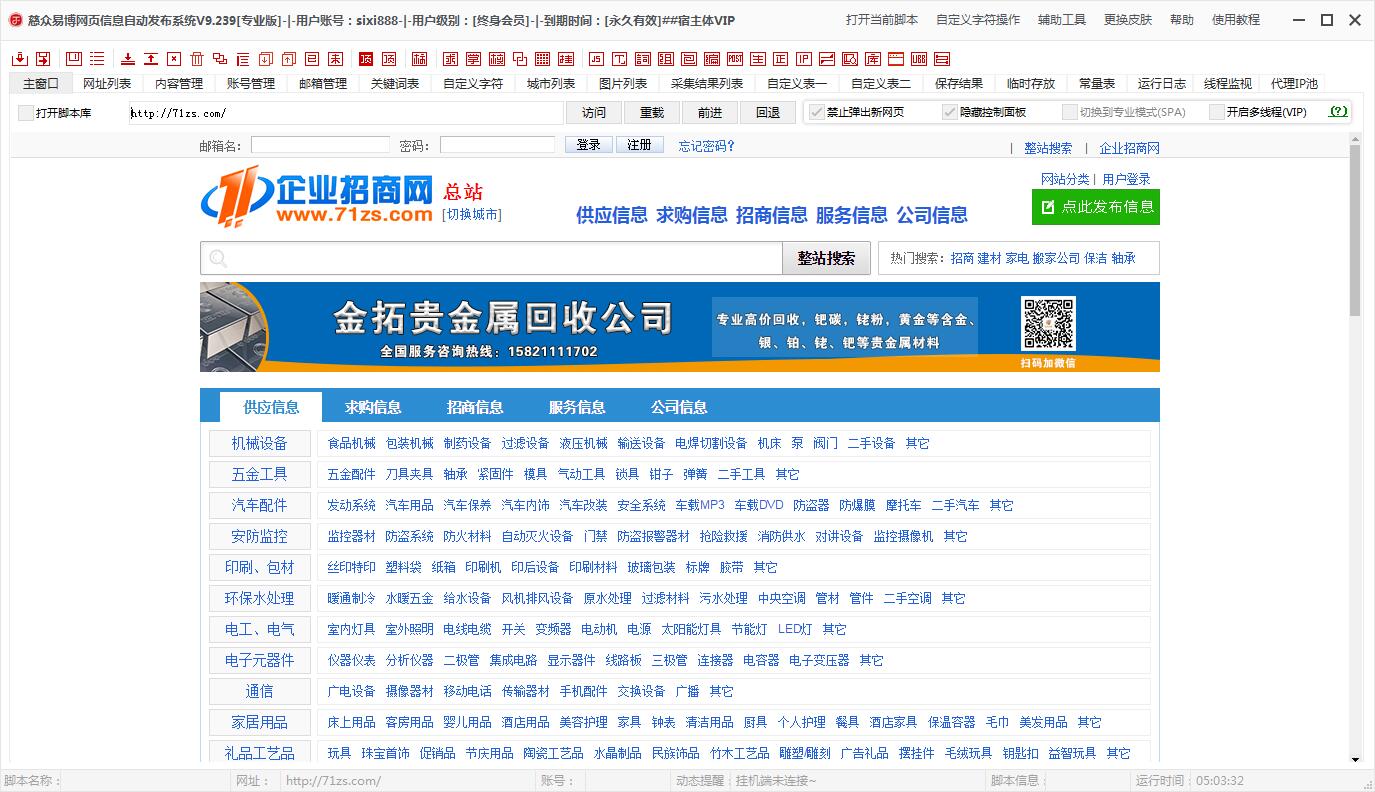Uncheck 禁止弹出新网页 checkbox

[x=816, y=112]
